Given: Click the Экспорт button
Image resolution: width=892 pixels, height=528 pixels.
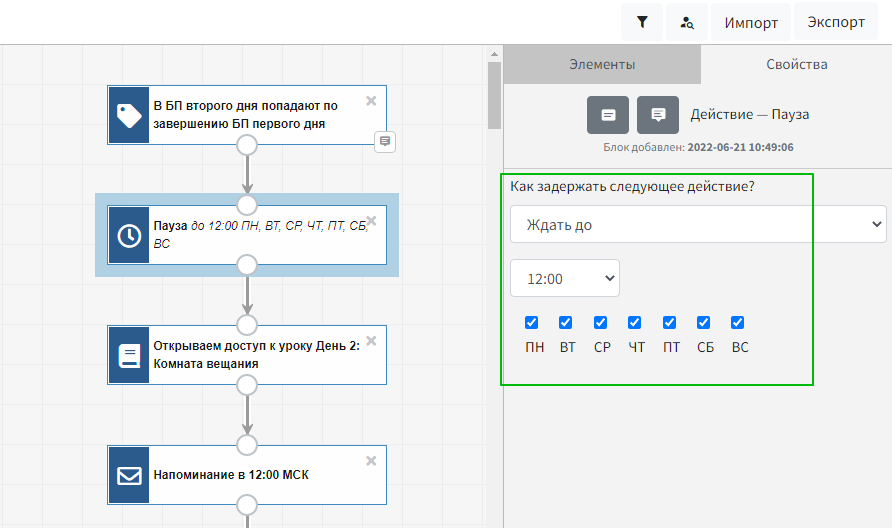Looking at the screenshot, I should pos(836,22).
